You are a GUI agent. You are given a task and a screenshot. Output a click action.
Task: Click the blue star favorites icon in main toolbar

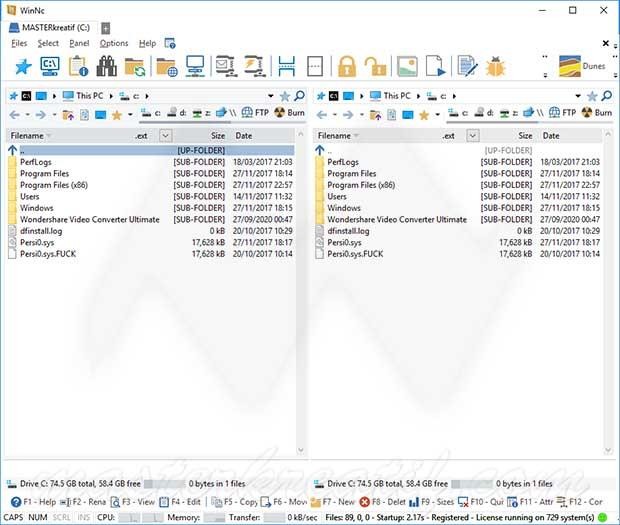(23, 67)
